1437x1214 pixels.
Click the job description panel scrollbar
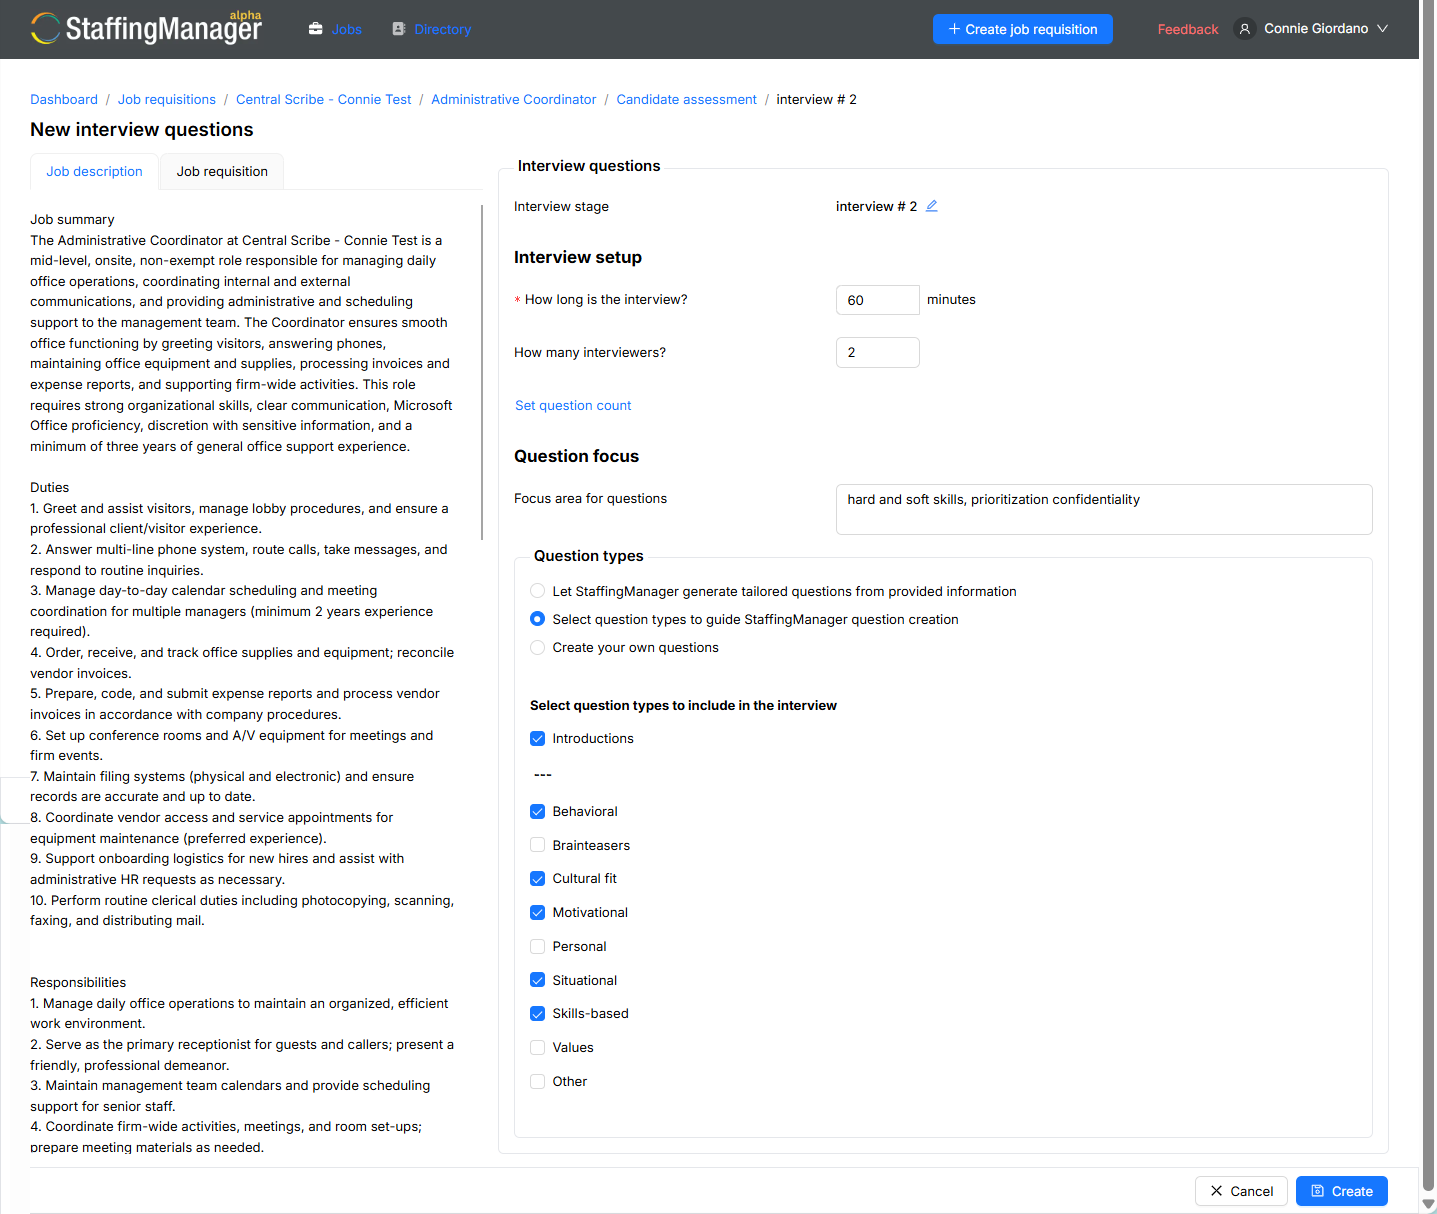point(482,372)
